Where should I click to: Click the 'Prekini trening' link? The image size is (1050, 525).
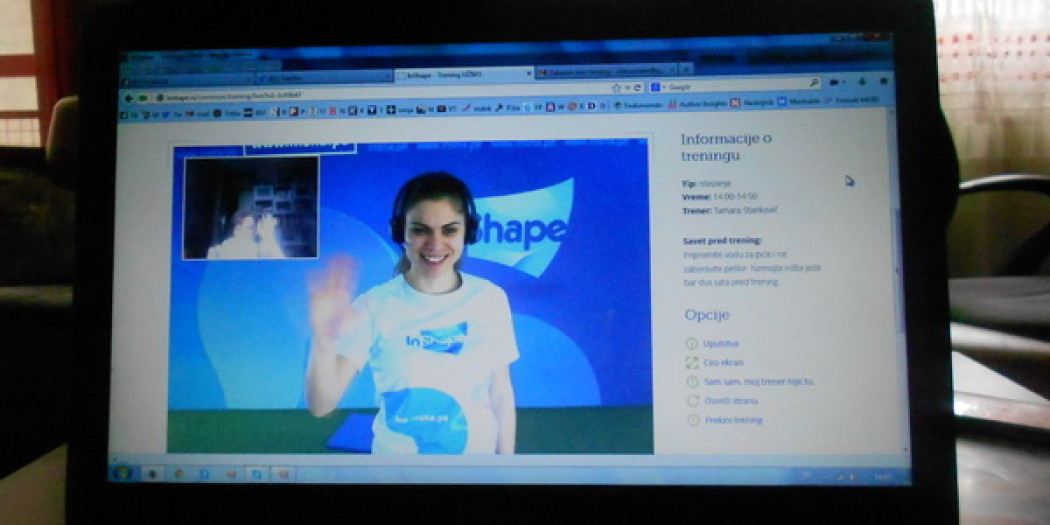click(733, 420)
